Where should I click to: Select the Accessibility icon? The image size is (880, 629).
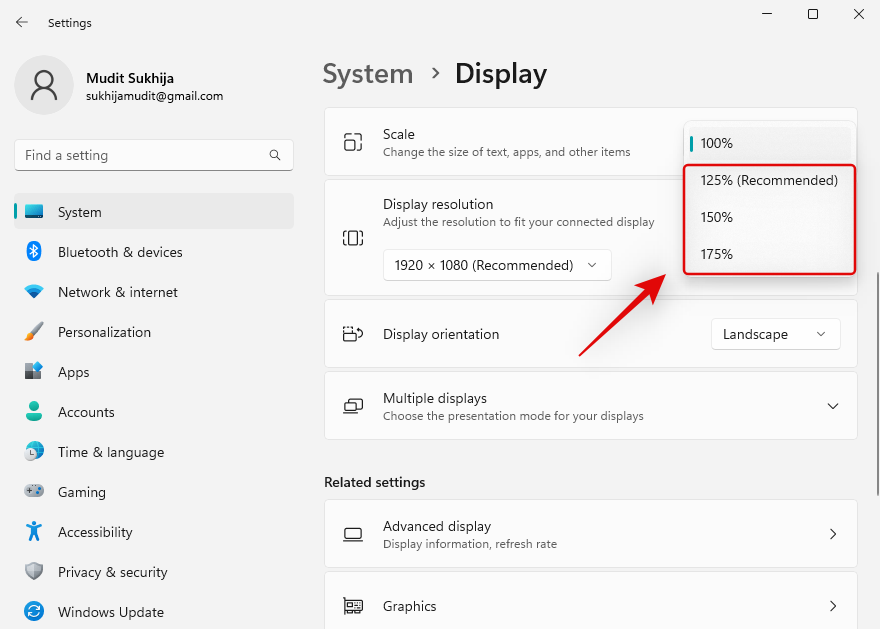click(x=34, y=532)
